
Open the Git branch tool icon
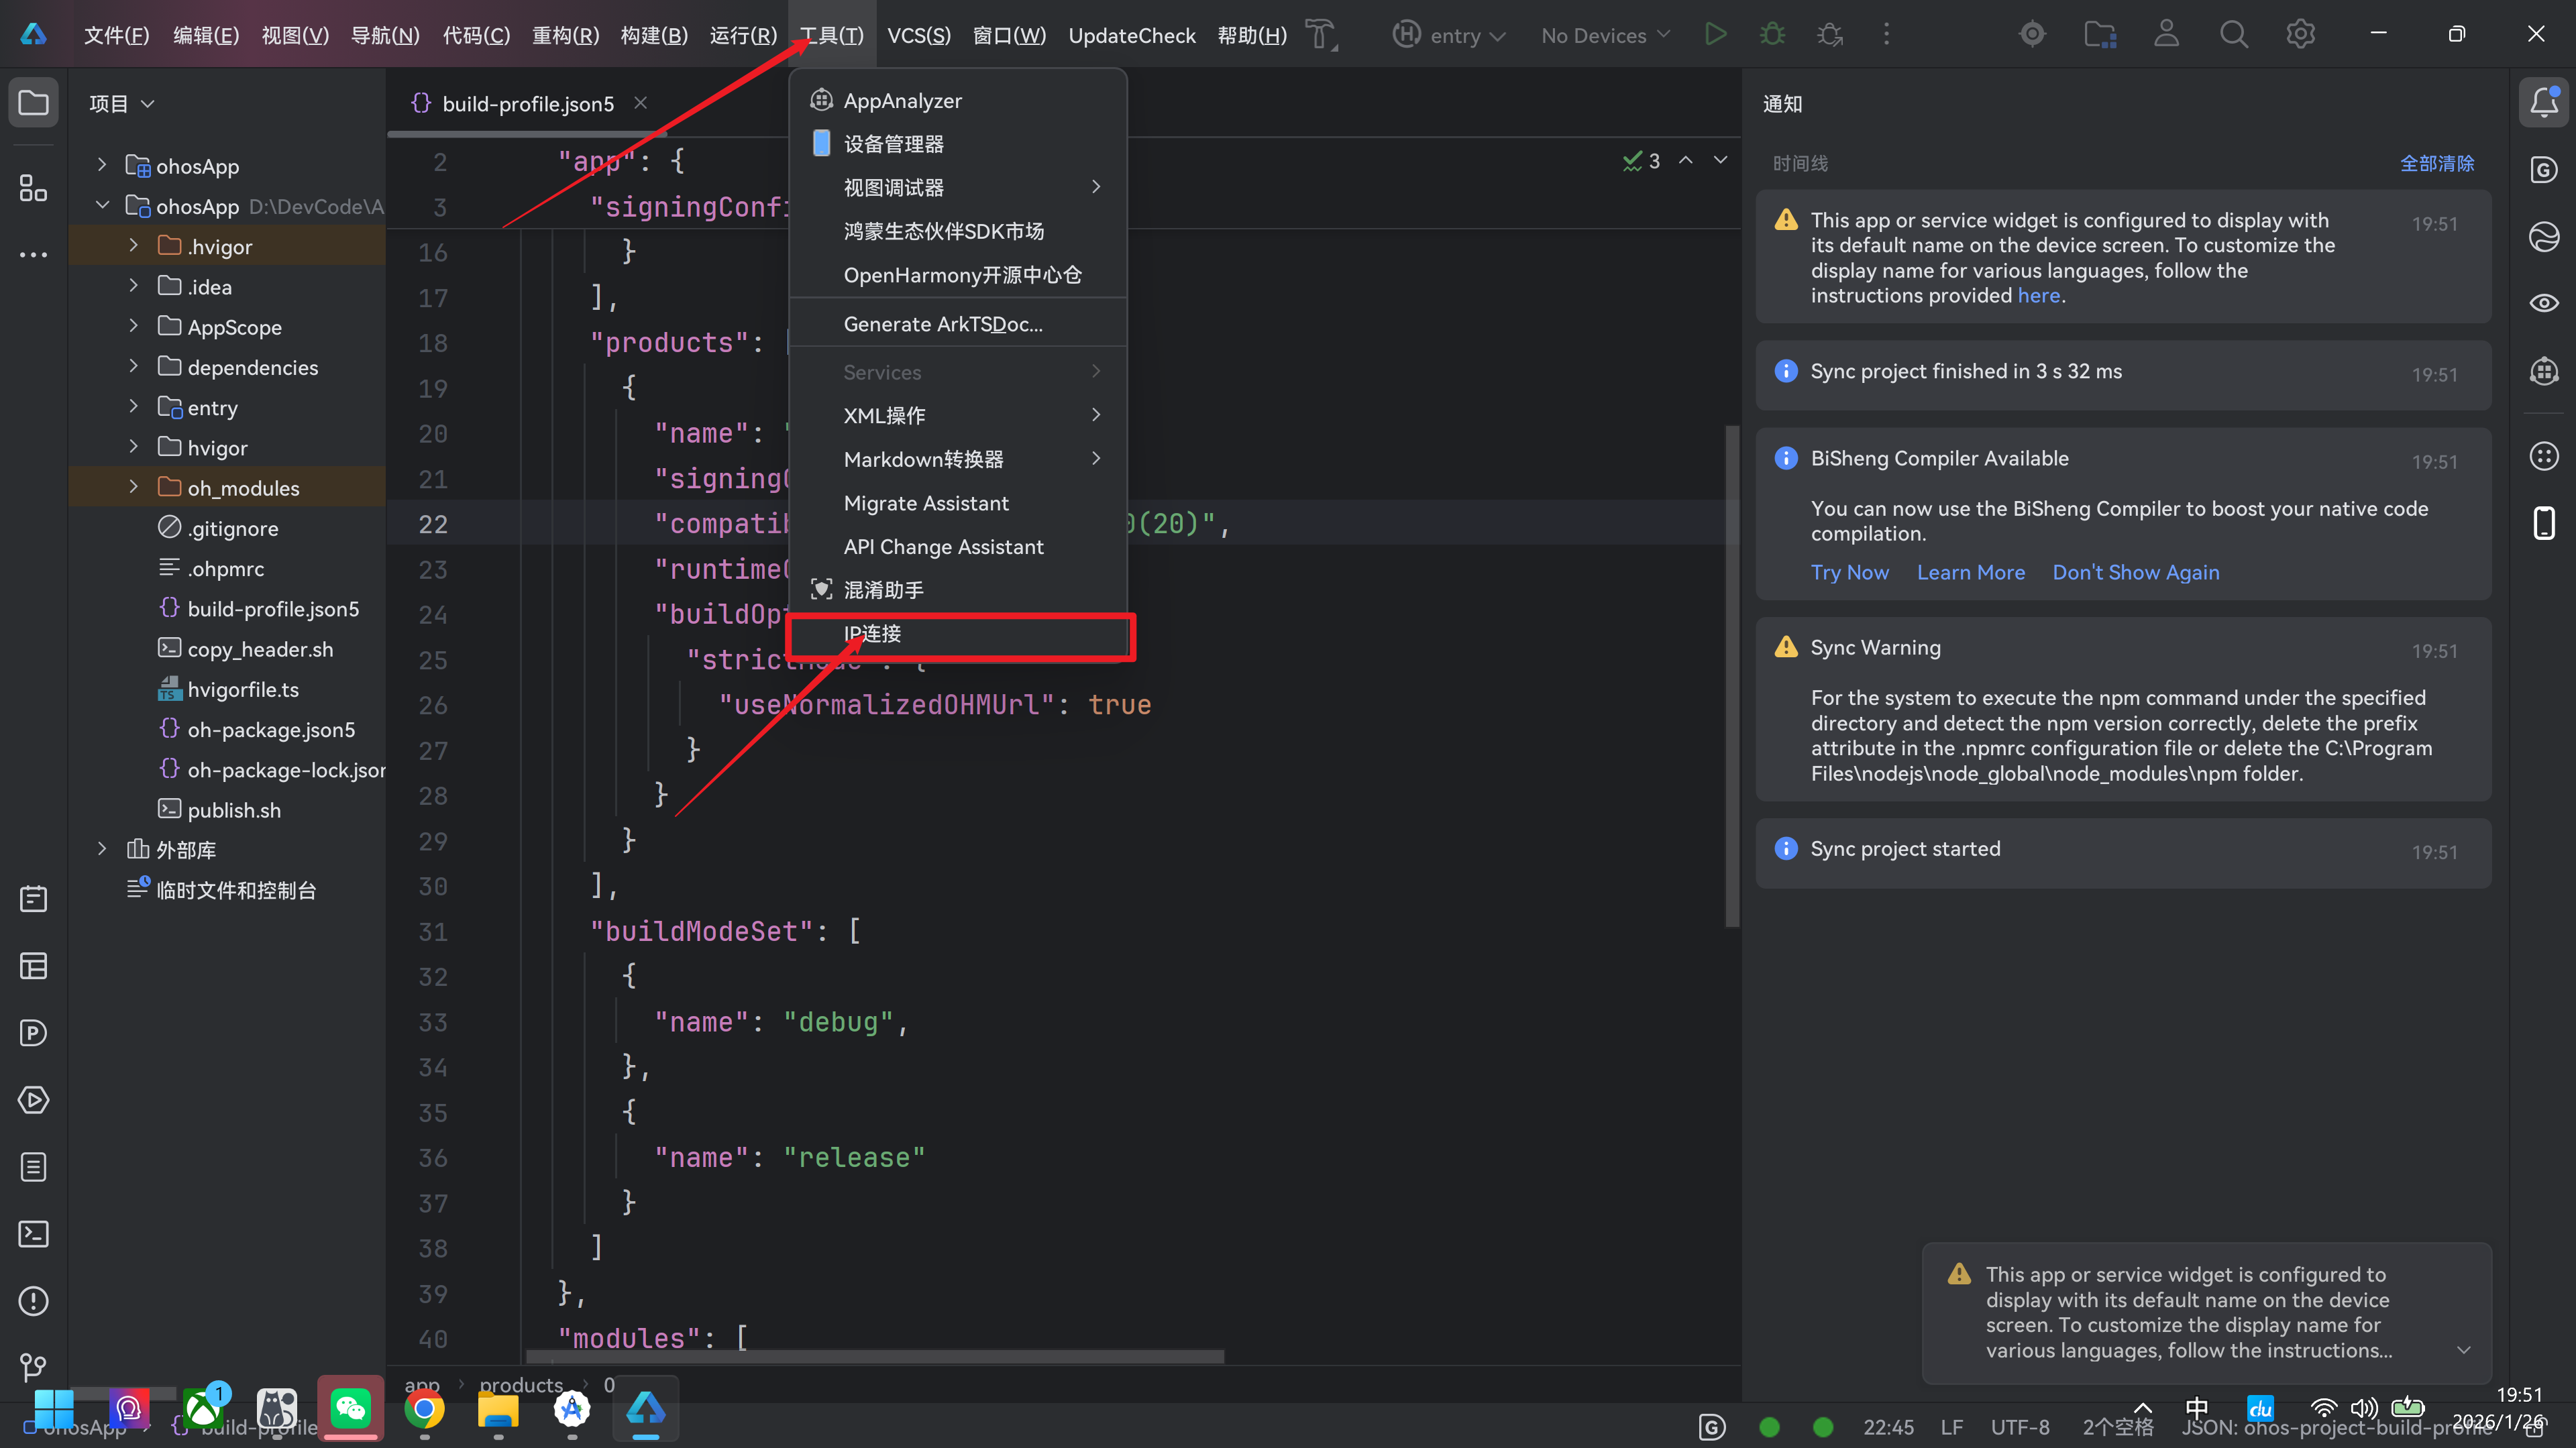click(33, 1367)
